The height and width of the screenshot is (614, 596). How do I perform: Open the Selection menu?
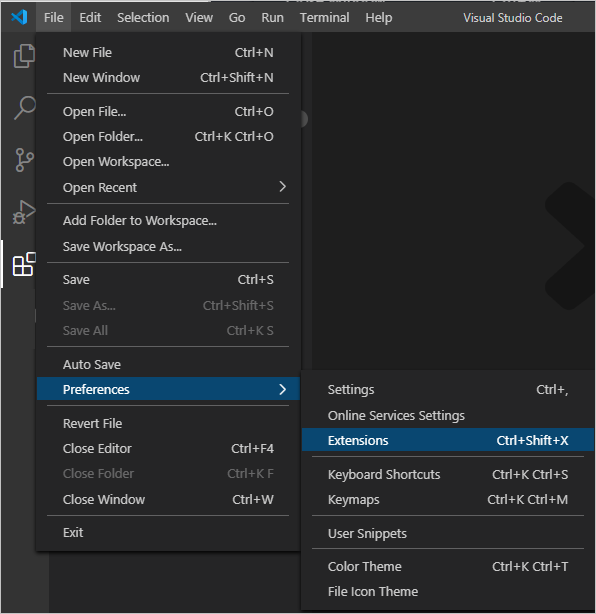(x=143, y=18)
